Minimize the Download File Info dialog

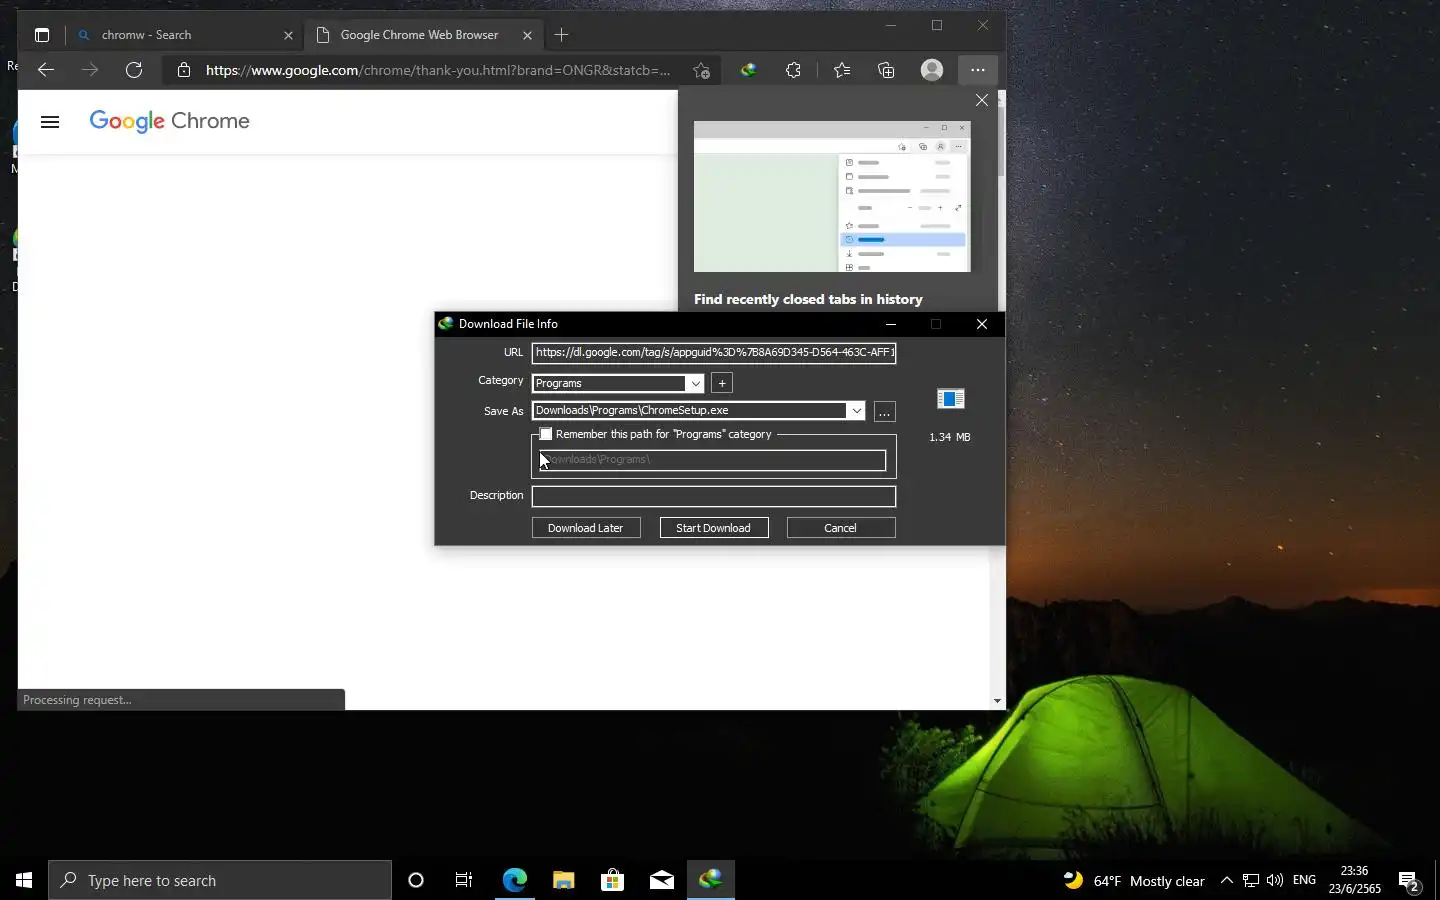tap(890, 324)
